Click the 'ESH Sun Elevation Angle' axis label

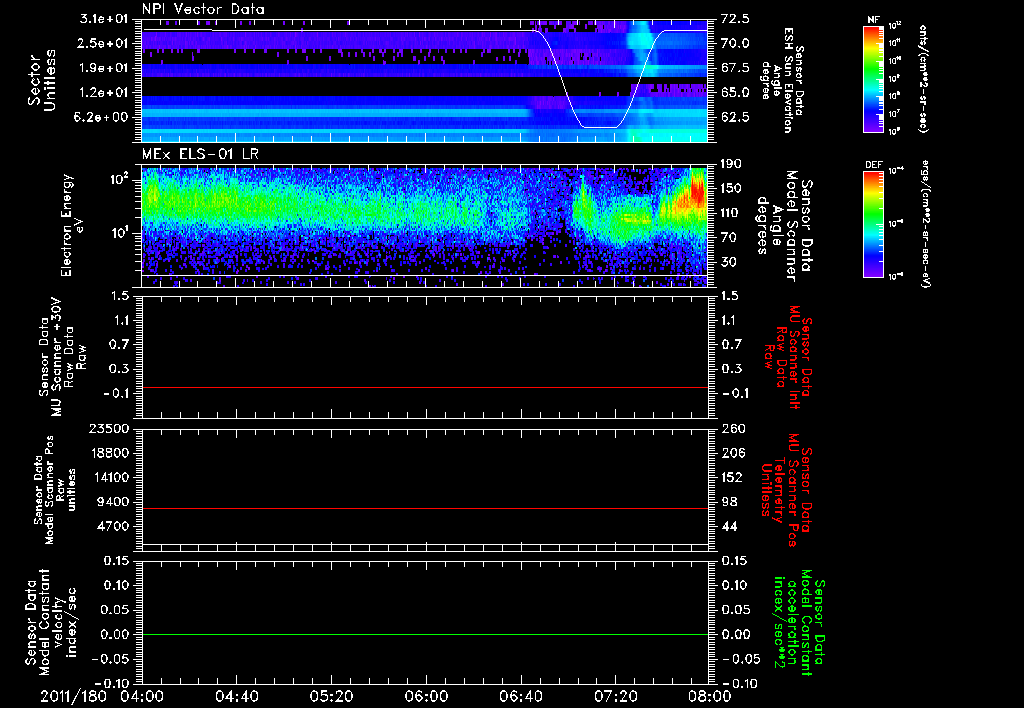click(782, 80)
